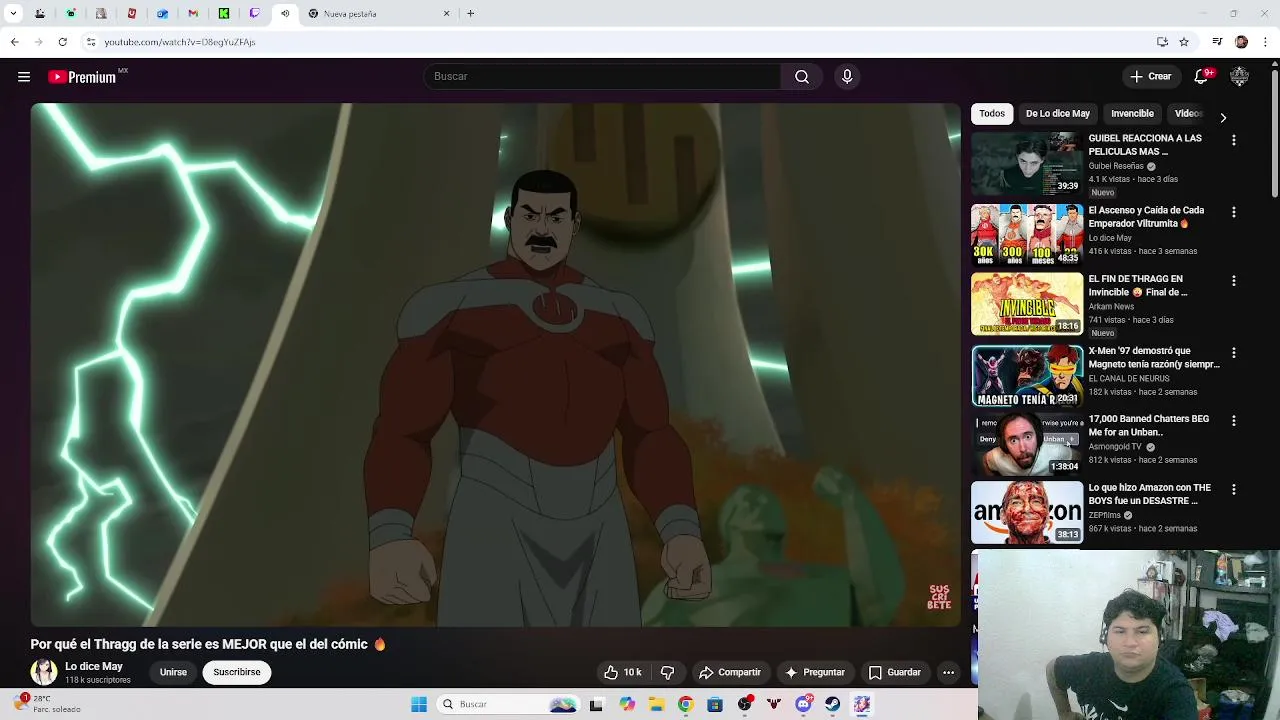The width and height of the screenshot is (1280, 720).
Task: Click the YouTube search magnifier button
Action: click(x=802, y=77)
